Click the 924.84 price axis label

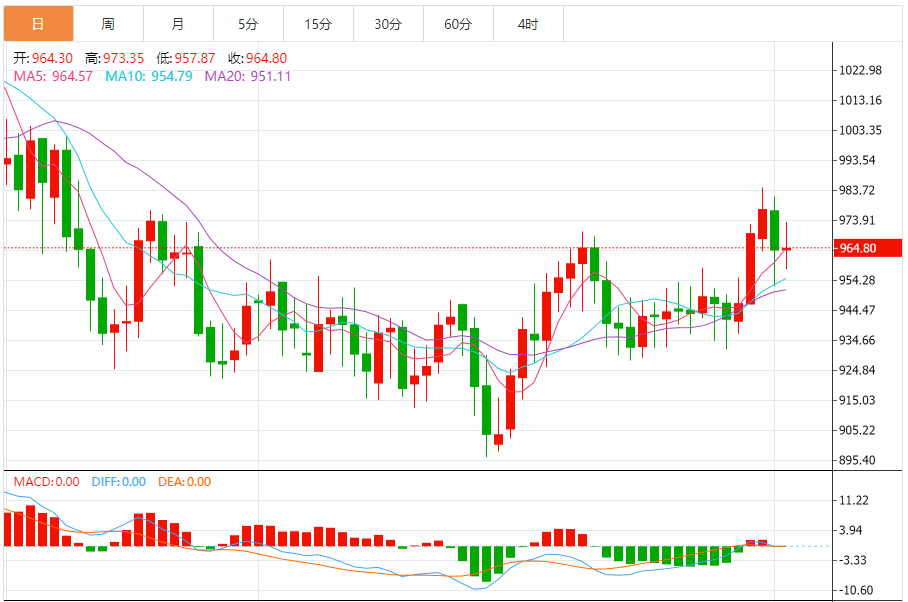click(x=858, y=370)
